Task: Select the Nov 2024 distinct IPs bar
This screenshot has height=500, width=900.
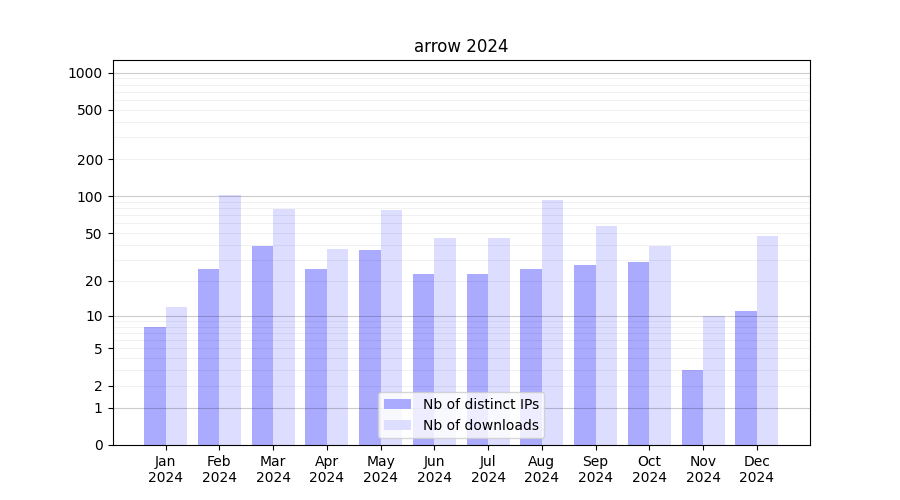Action: pos(692,407)
